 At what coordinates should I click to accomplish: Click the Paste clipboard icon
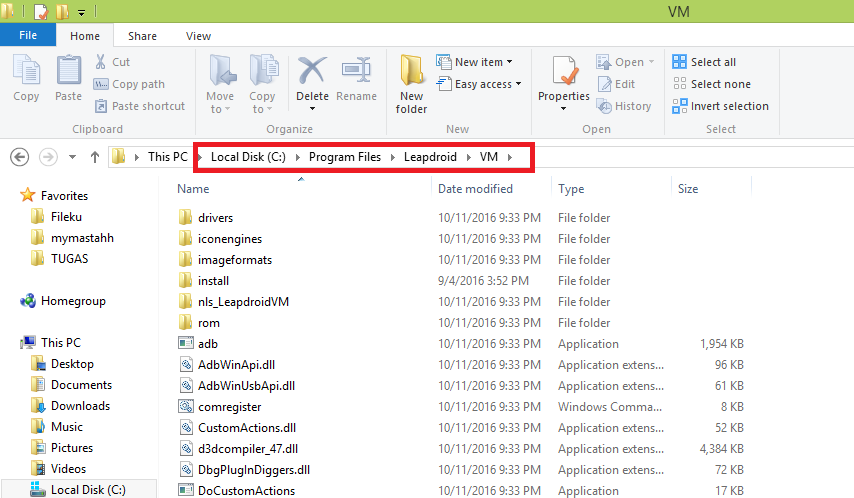69,70
